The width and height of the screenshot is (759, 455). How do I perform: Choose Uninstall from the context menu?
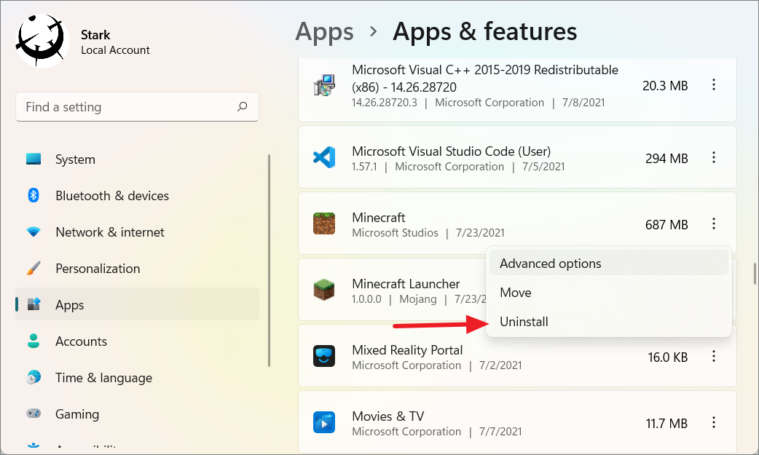pyautogui.click(x=608, y=321)
